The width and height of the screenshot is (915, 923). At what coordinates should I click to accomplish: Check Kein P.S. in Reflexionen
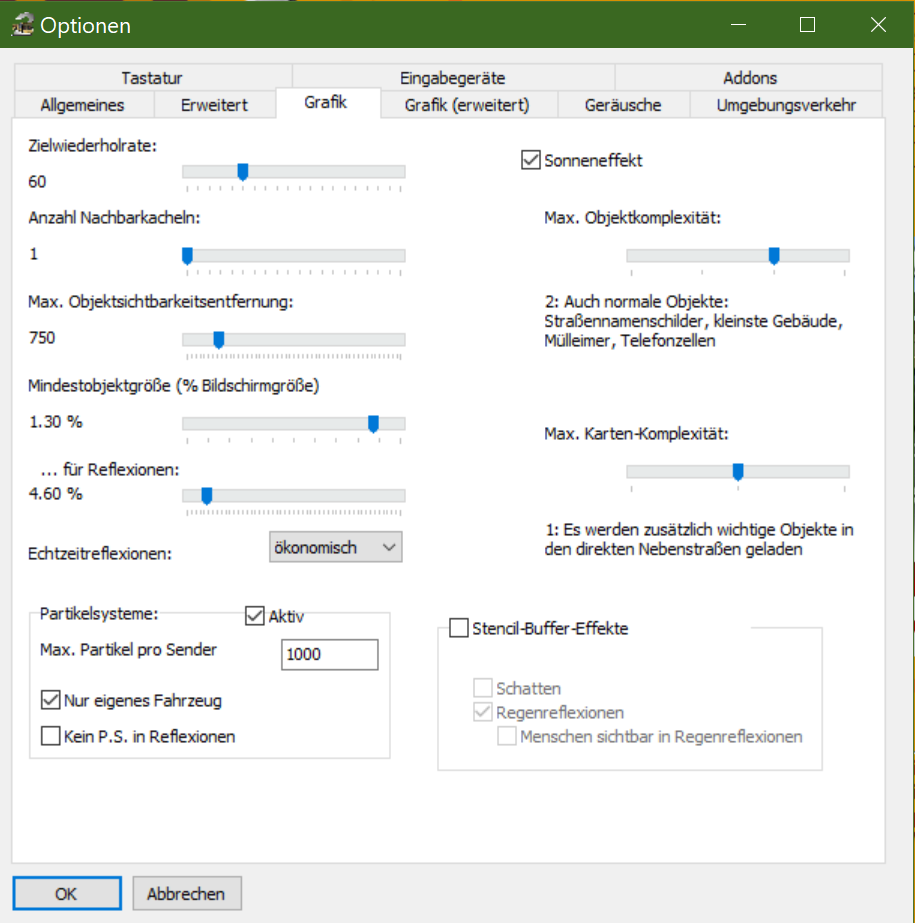point(50,737)
